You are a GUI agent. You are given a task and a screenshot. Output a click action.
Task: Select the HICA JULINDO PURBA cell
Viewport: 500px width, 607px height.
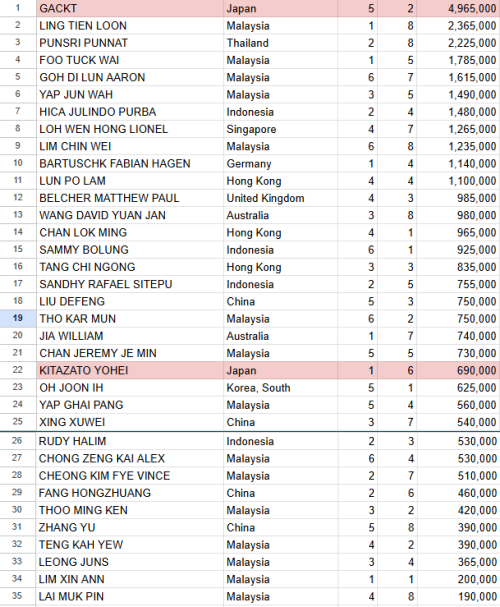pyautogui.click(x=130, y=112)
